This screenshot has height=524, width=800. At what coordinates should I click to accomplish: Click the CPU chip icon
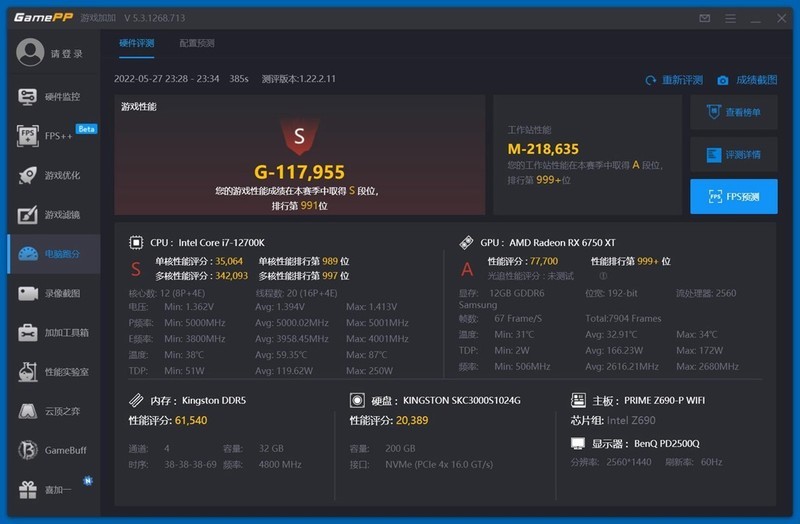136,242
